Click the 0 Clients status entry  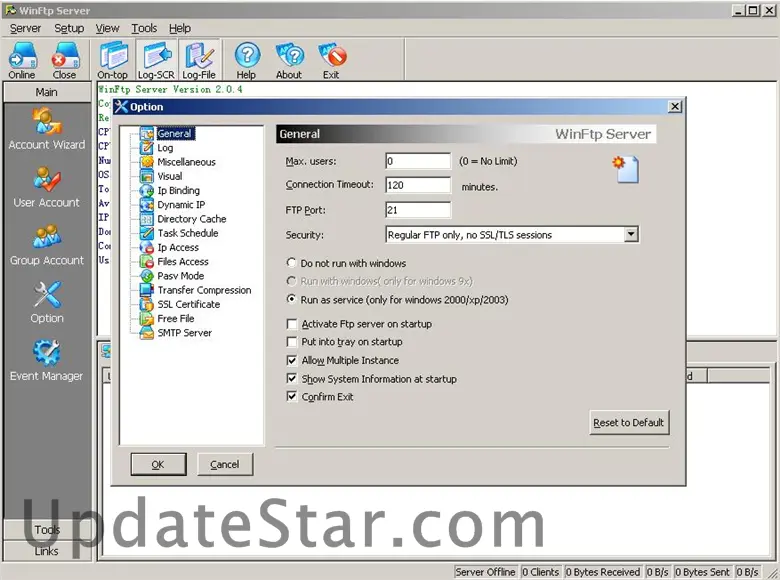click(541, 572)
